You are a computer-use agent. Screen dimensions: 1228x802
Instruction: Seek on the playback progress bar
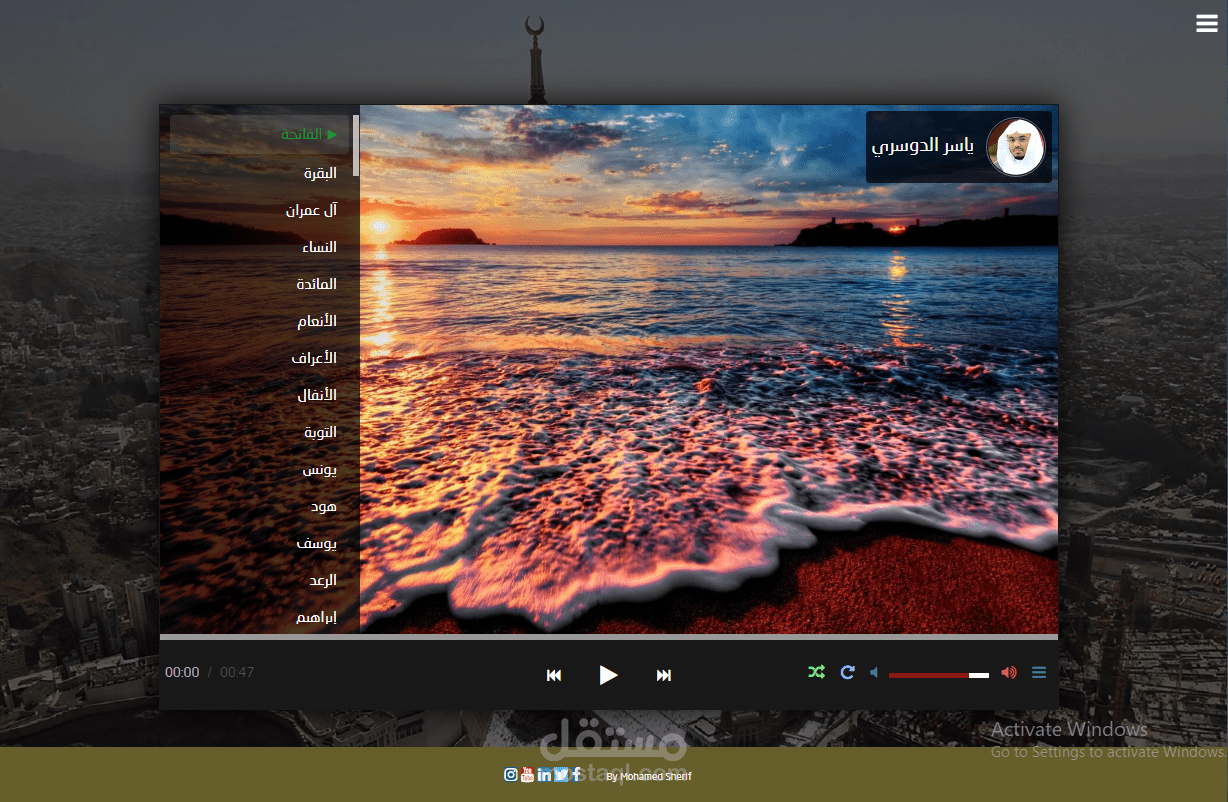[608, 637]
